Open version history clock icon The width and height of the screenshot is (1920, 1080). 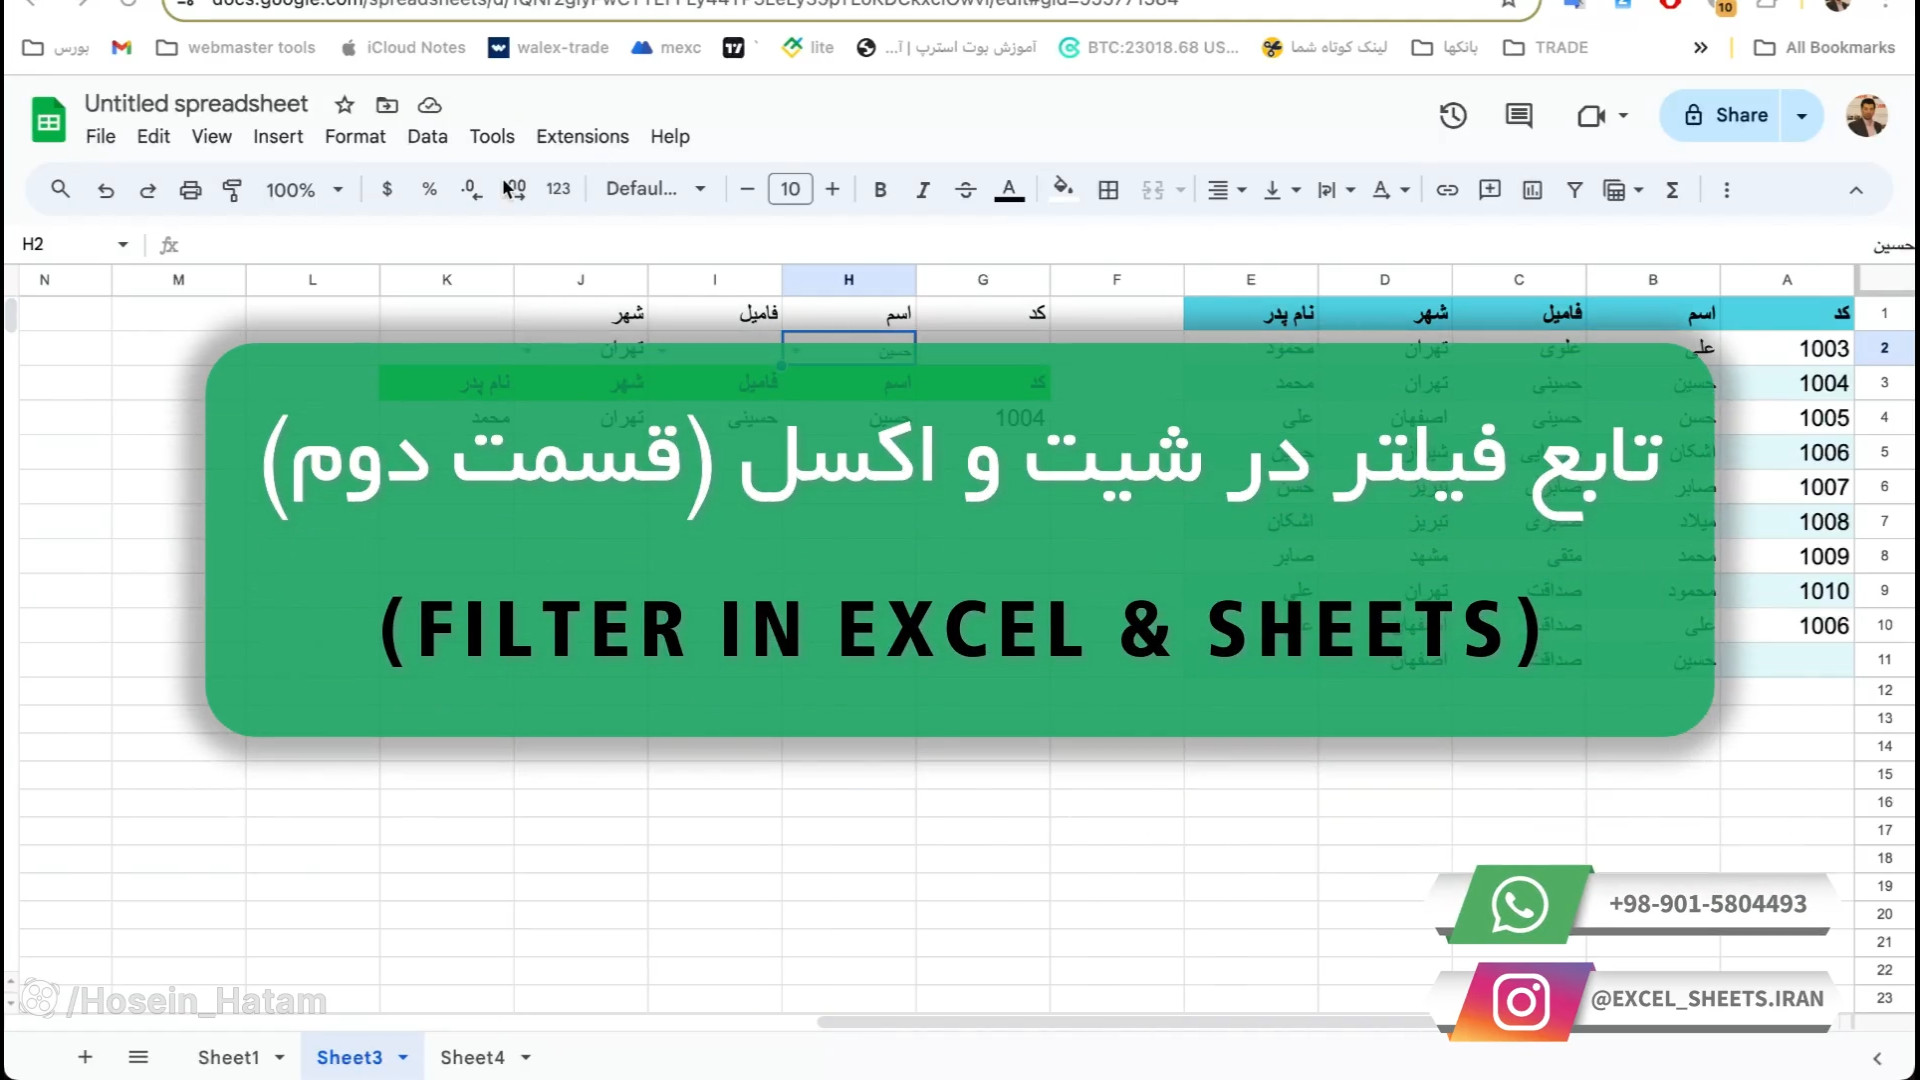[1453, 115]
